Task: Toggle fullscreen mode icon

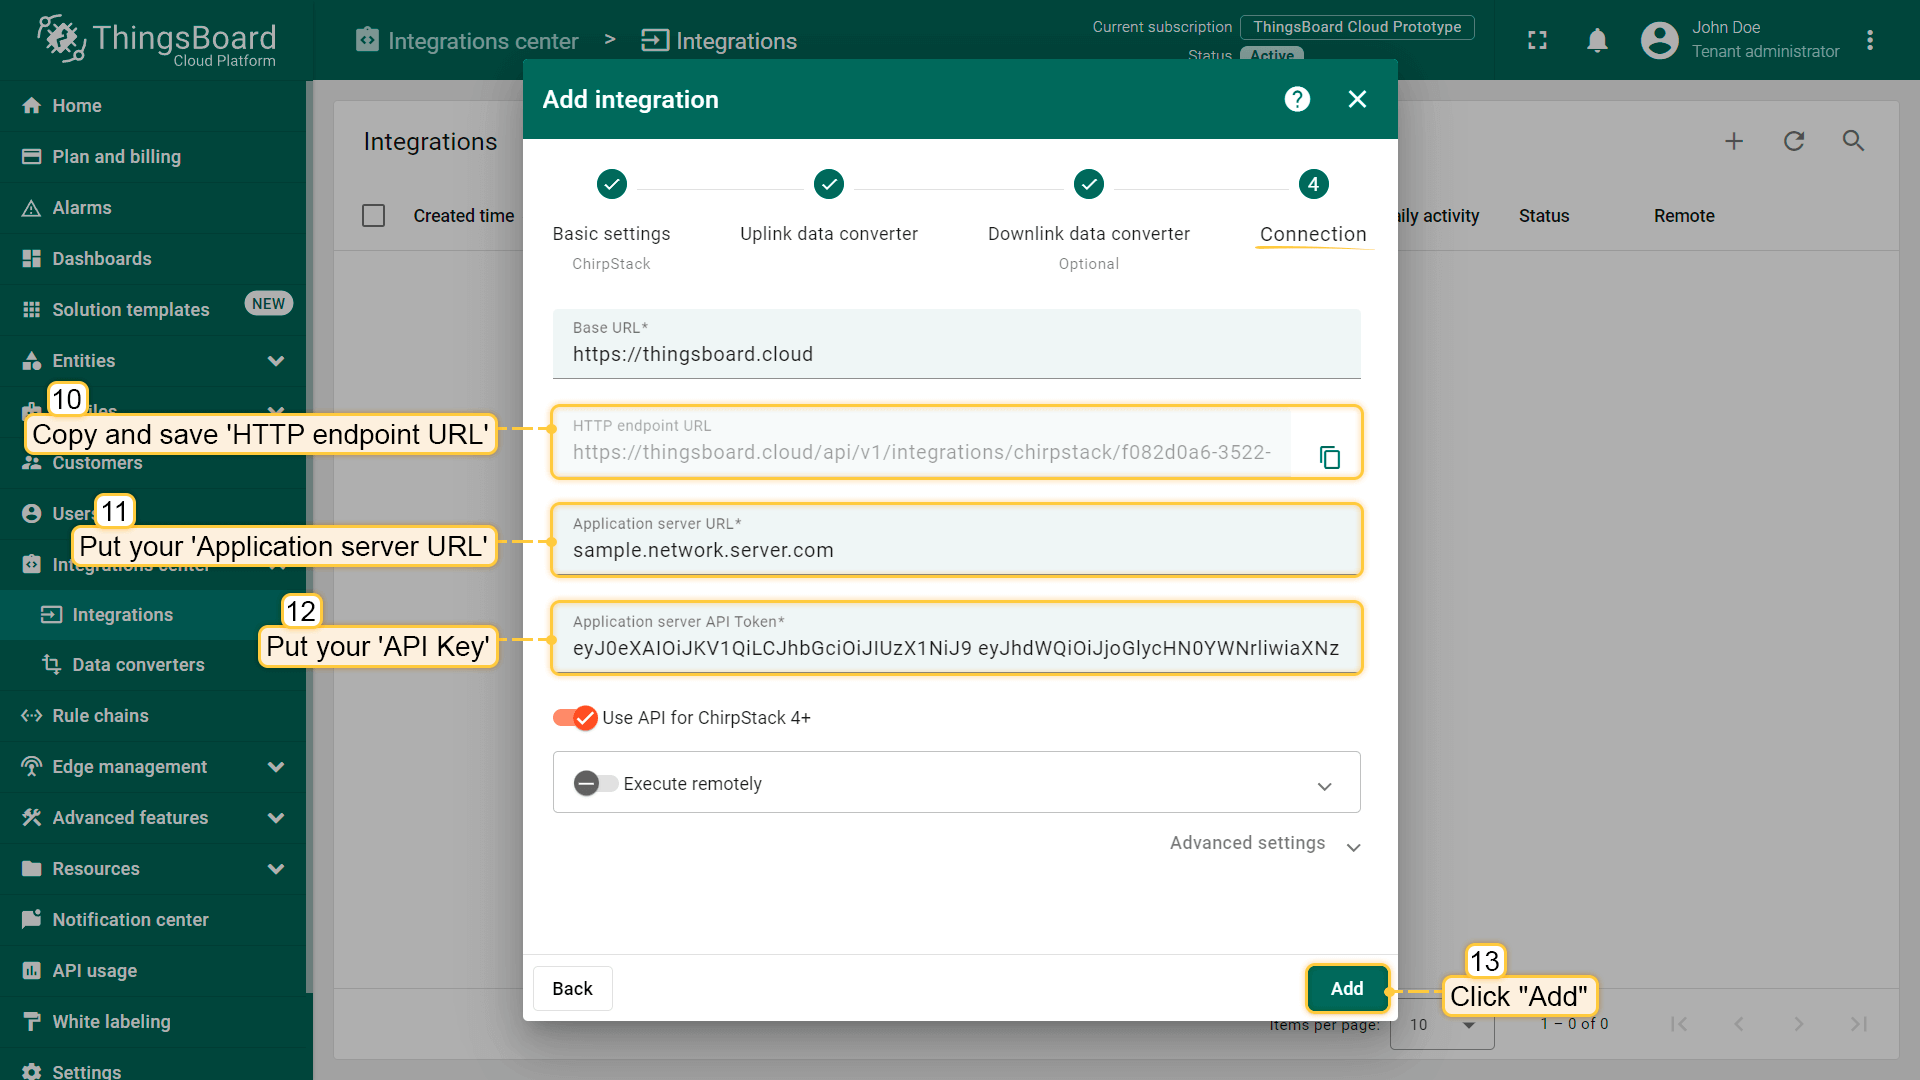Action: click(x=1537, y=40)
